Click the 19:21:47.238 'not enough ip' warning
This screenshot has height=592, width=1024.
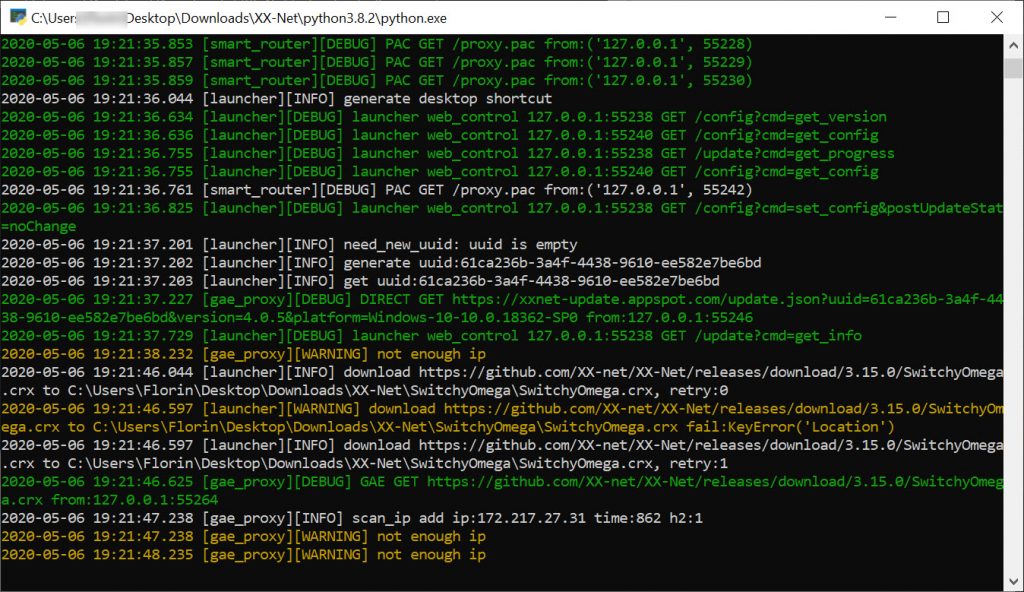point(243,536)
